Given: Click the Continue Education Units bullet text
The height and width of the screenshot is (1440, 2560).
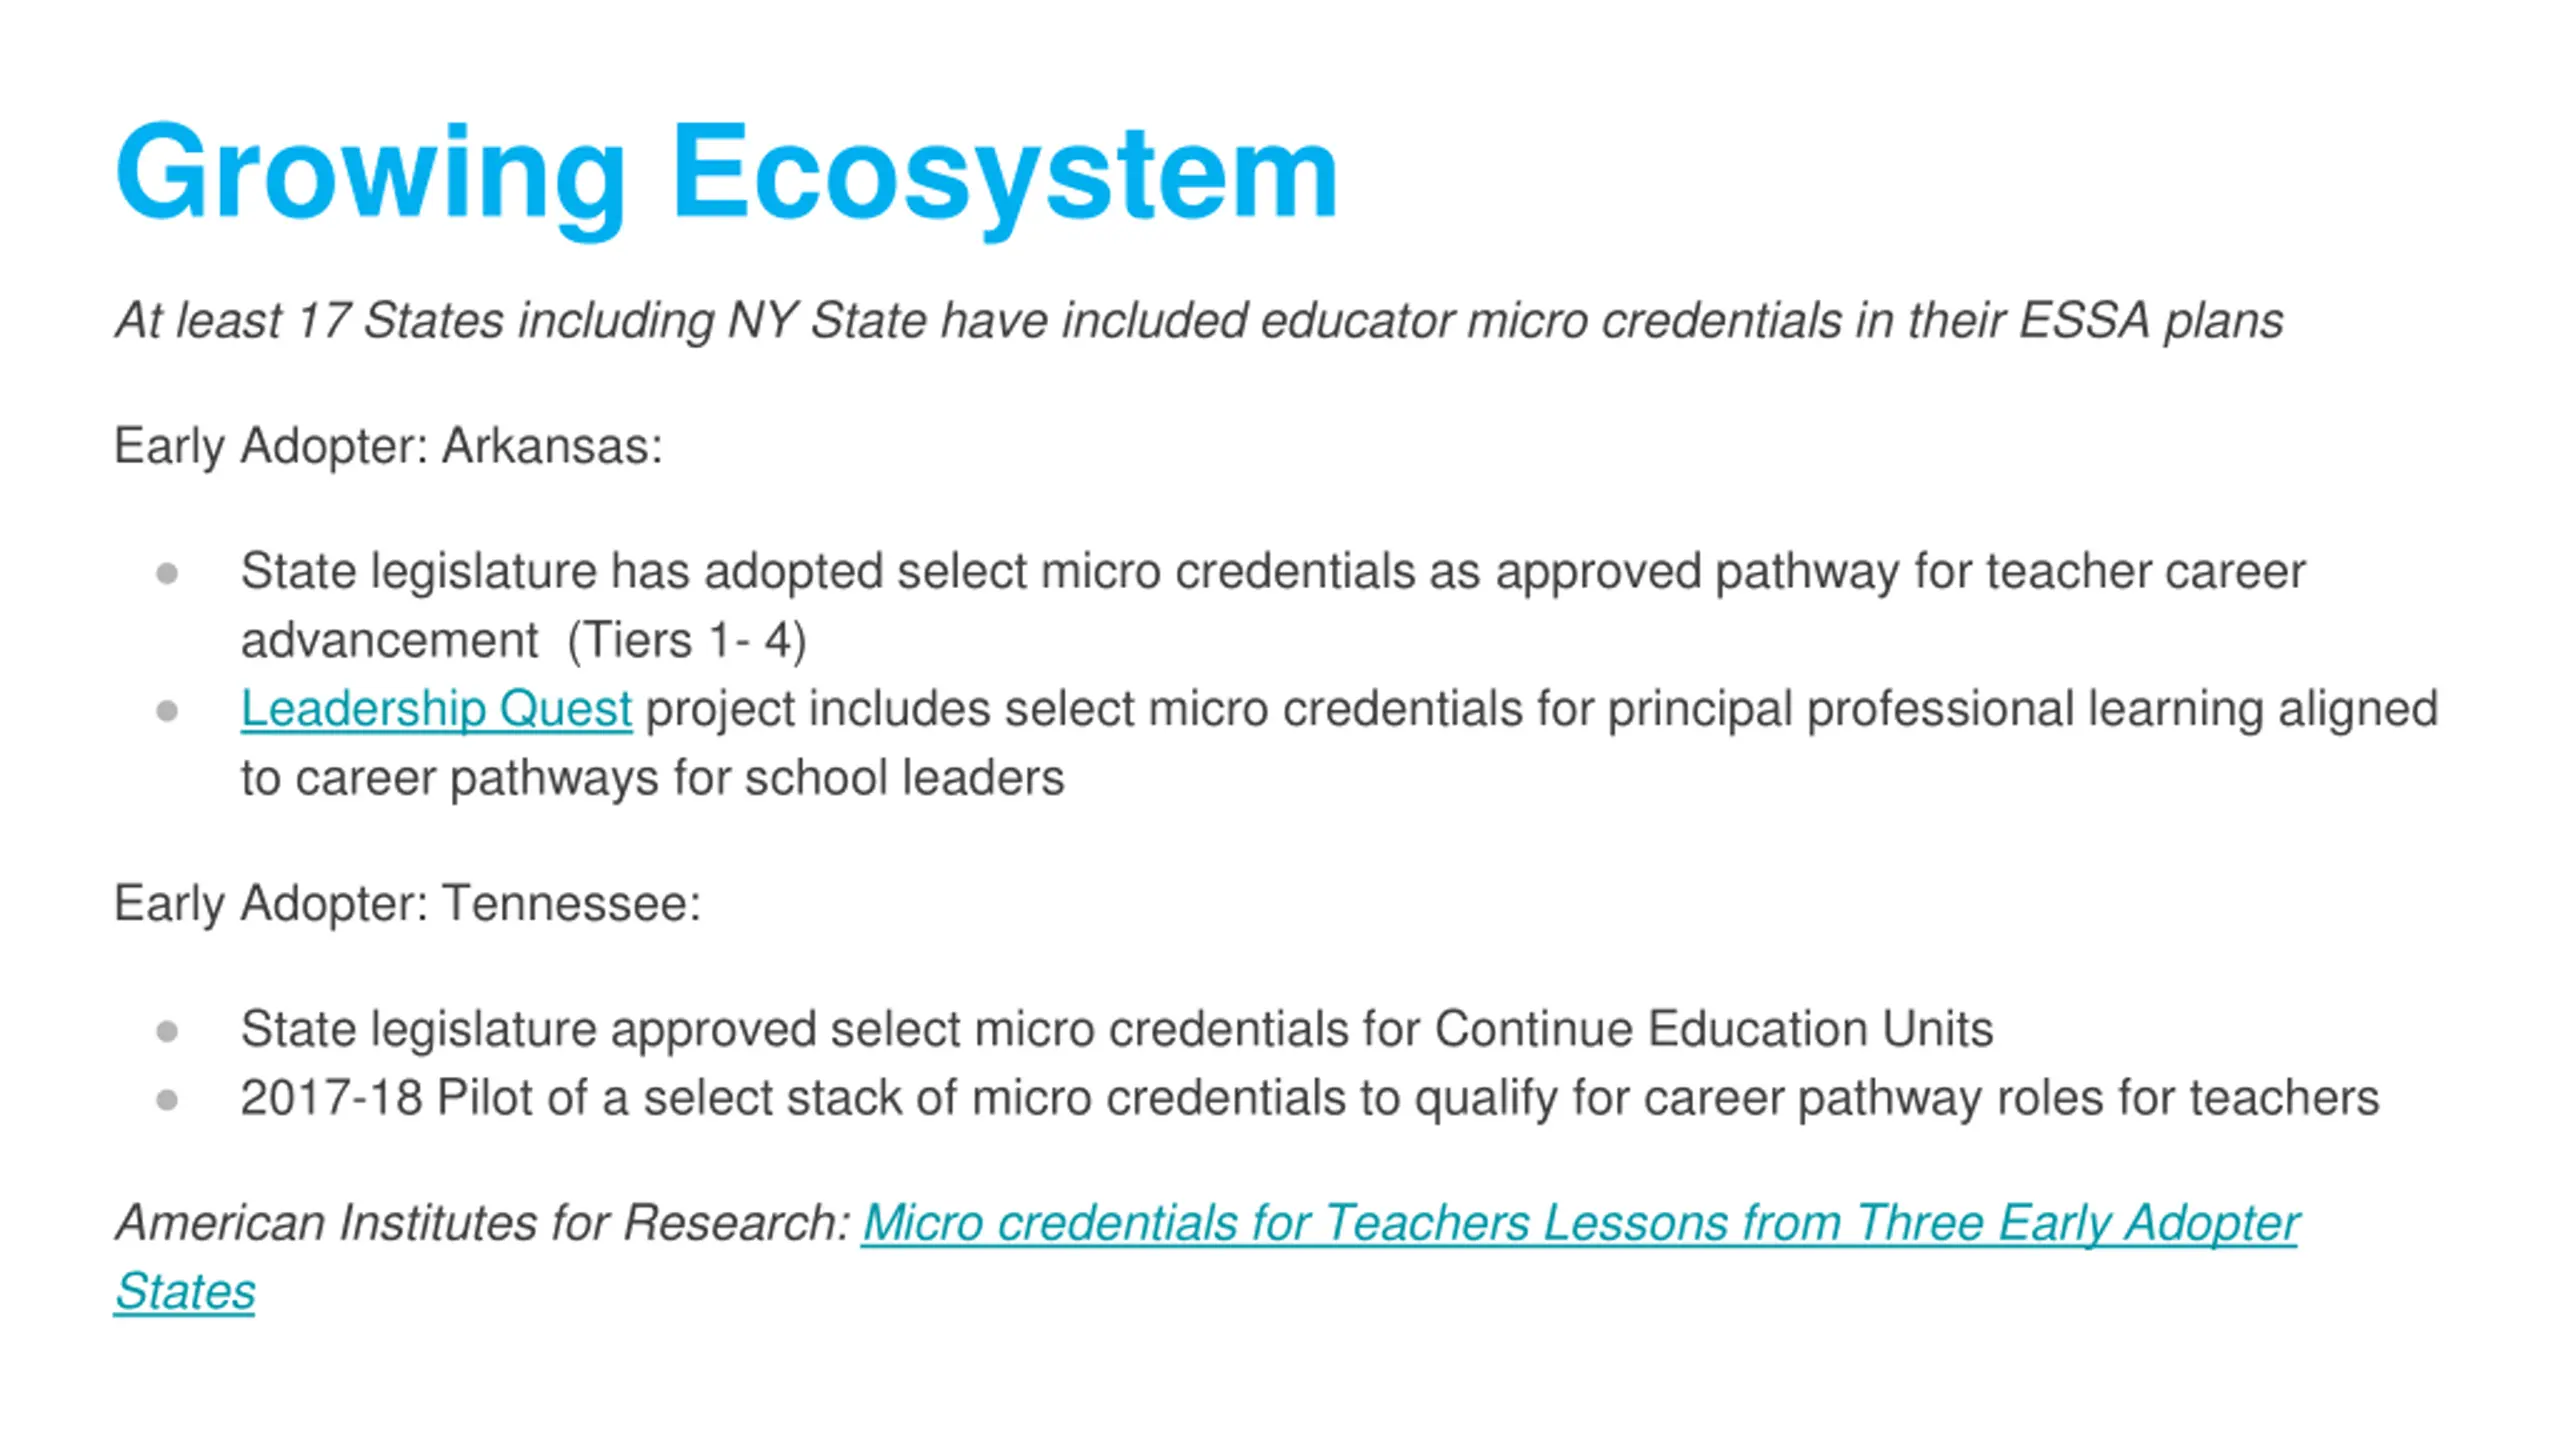Looking at the screenshot, I should [x=1117, y=1029].
